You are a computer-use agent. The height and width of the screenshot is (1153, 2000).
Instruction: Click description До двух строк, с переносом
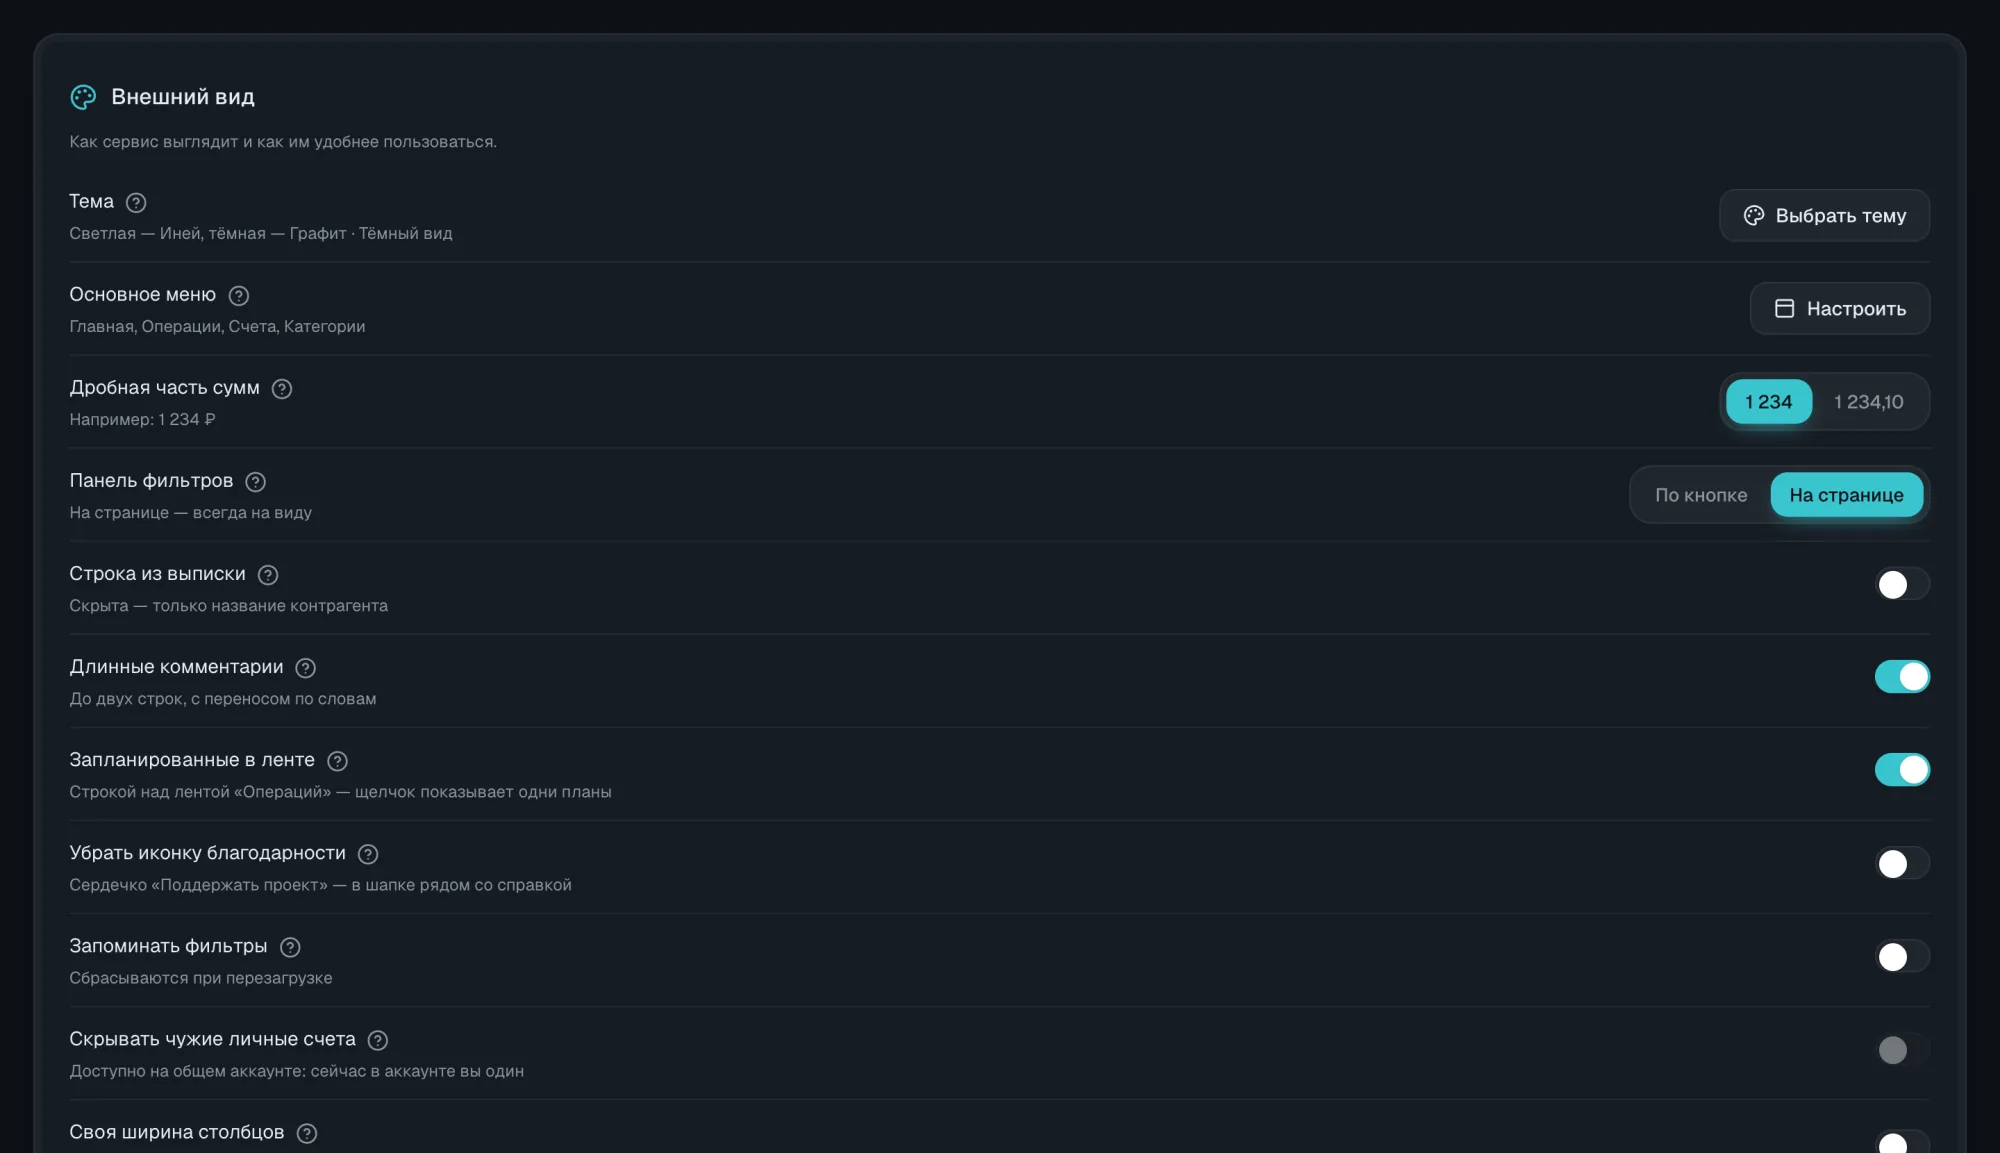184,698
